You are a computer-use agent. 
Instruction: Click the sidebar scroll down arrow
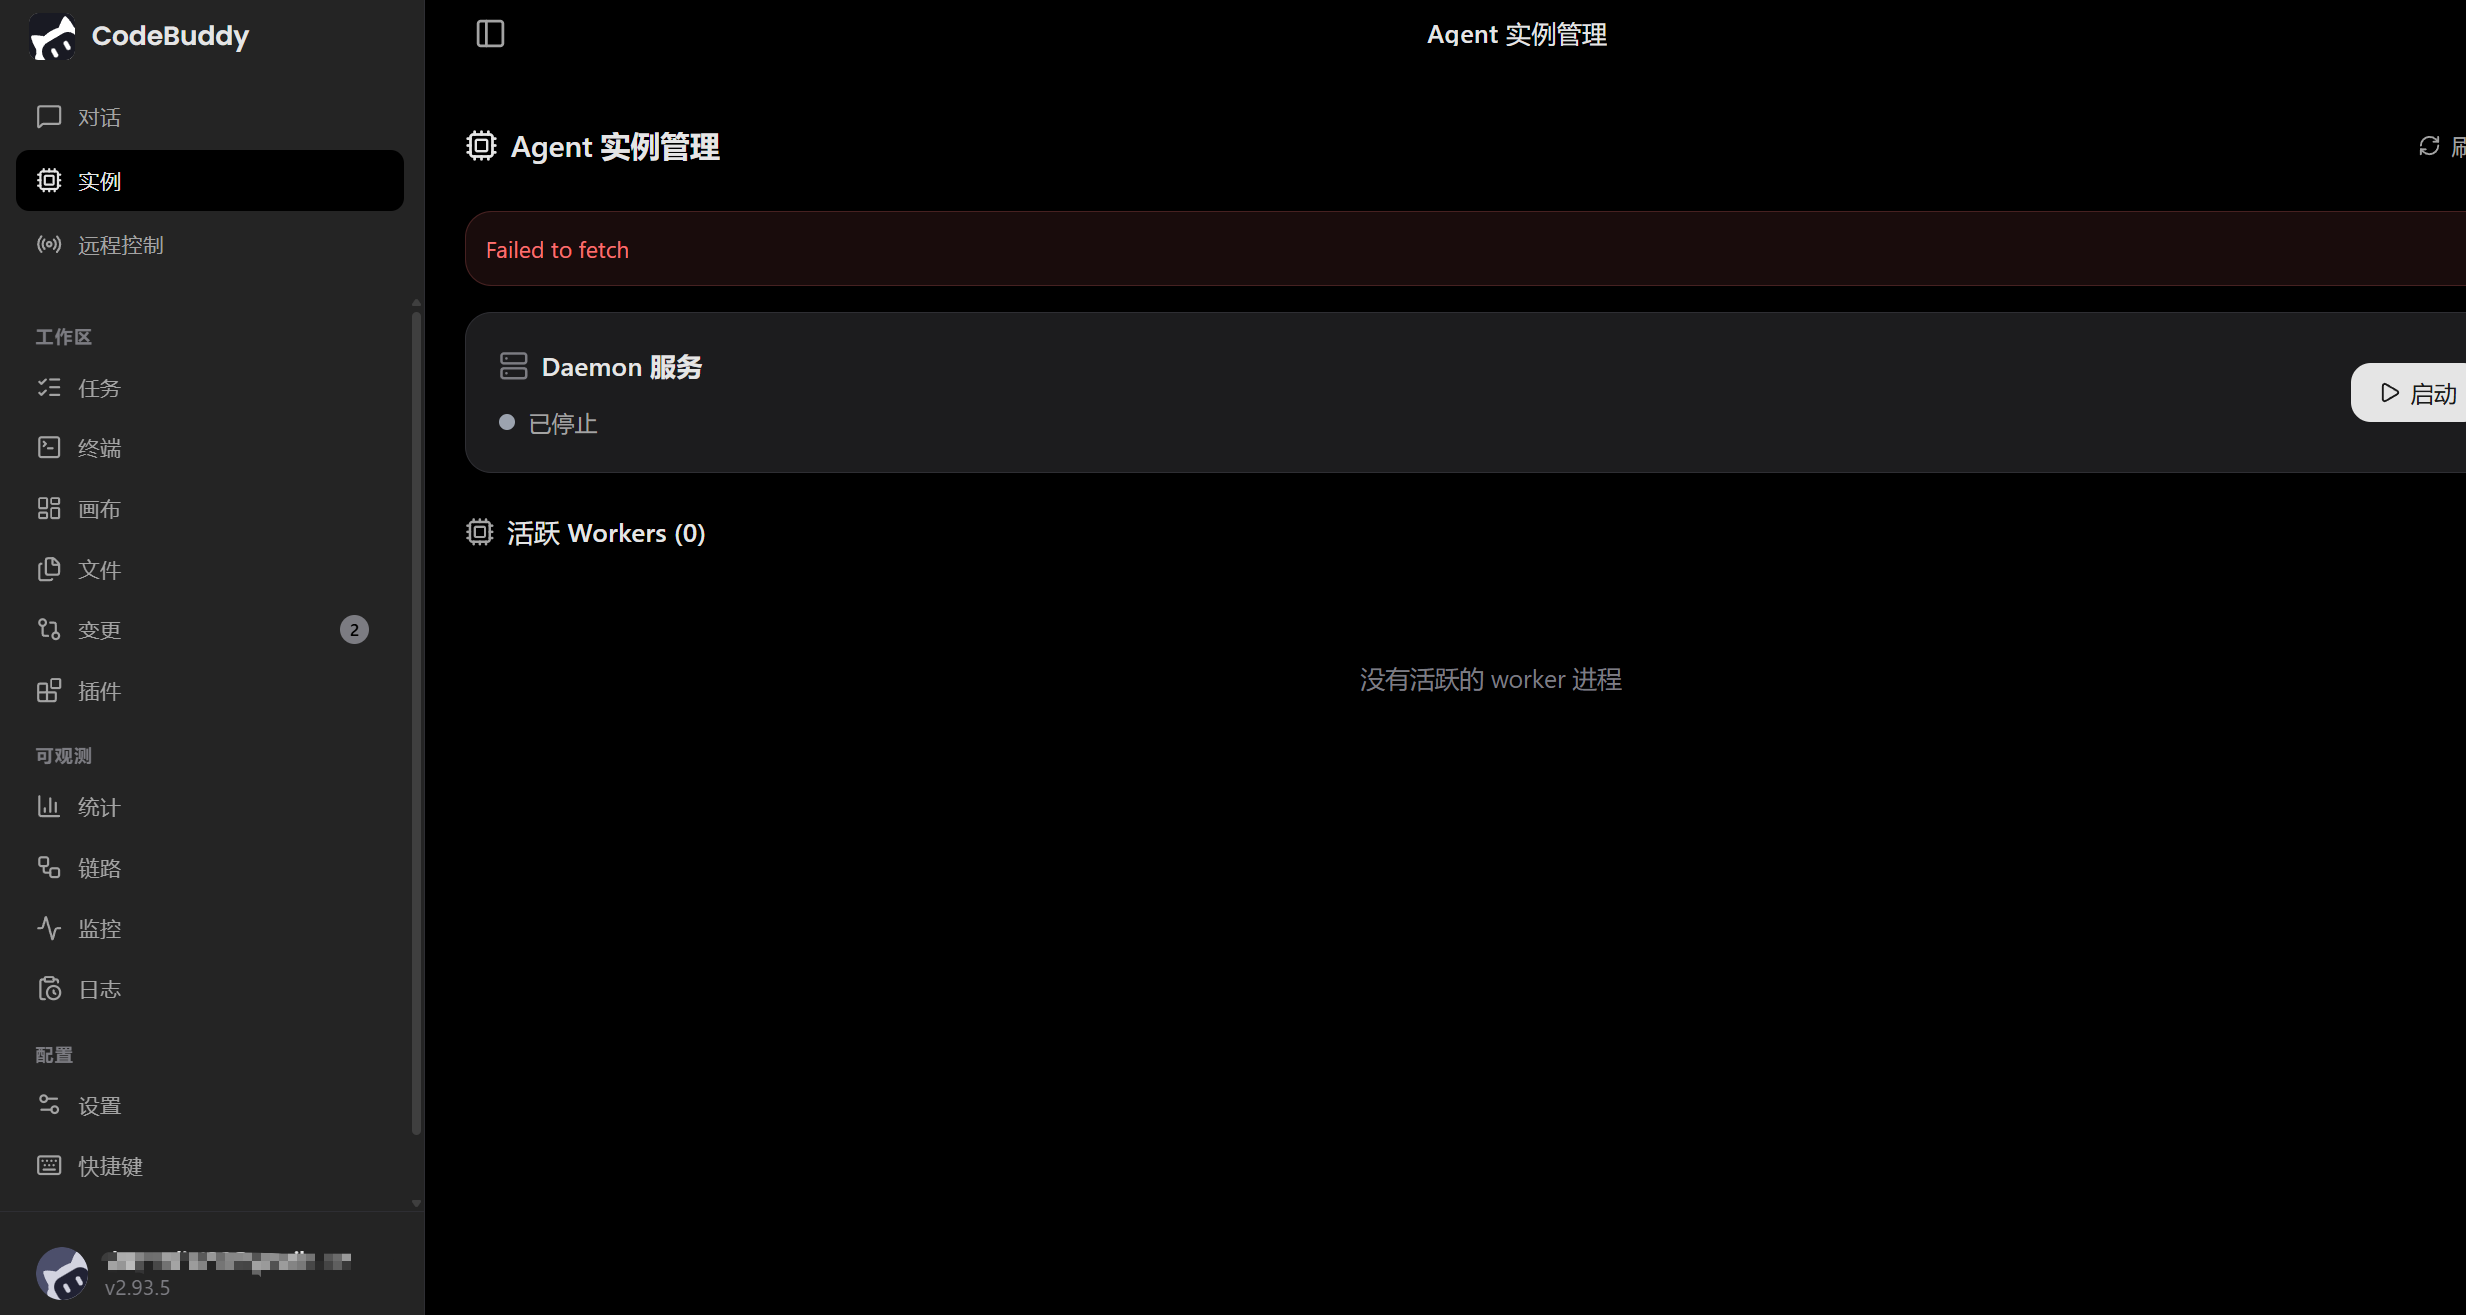(416, 1203)
